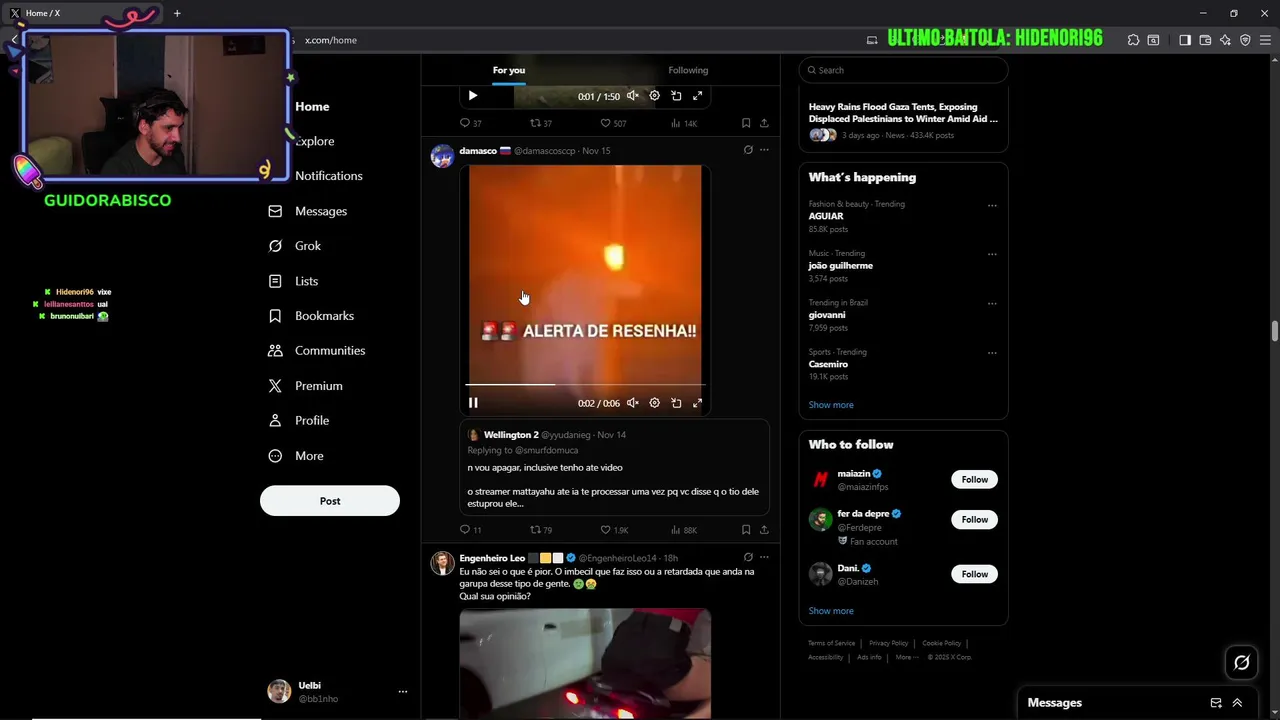The image size is (1280, 720).
Task: Open the Messages page from the sidebar
Action: point(308,211)
